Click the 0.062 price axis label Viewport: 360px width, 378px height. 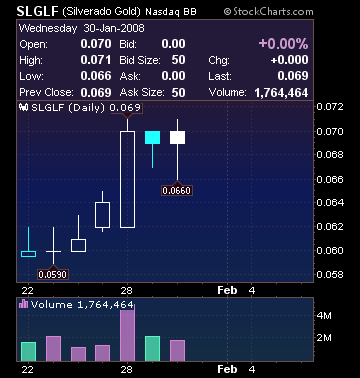pyautogui.click(x=330, y=227)
